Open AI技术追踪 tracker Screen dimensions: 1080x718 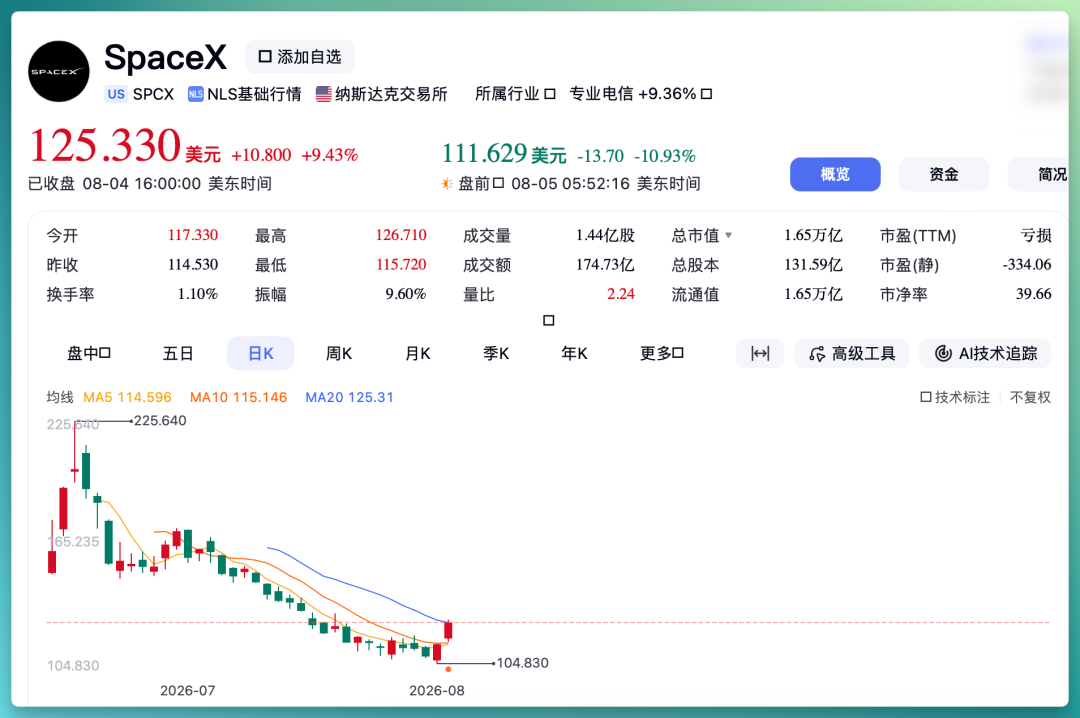click(986, 353)
